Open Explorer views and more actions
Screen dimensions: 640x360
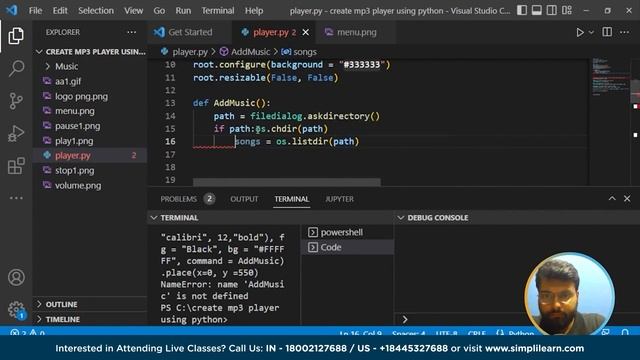click(x=131, y=32)
